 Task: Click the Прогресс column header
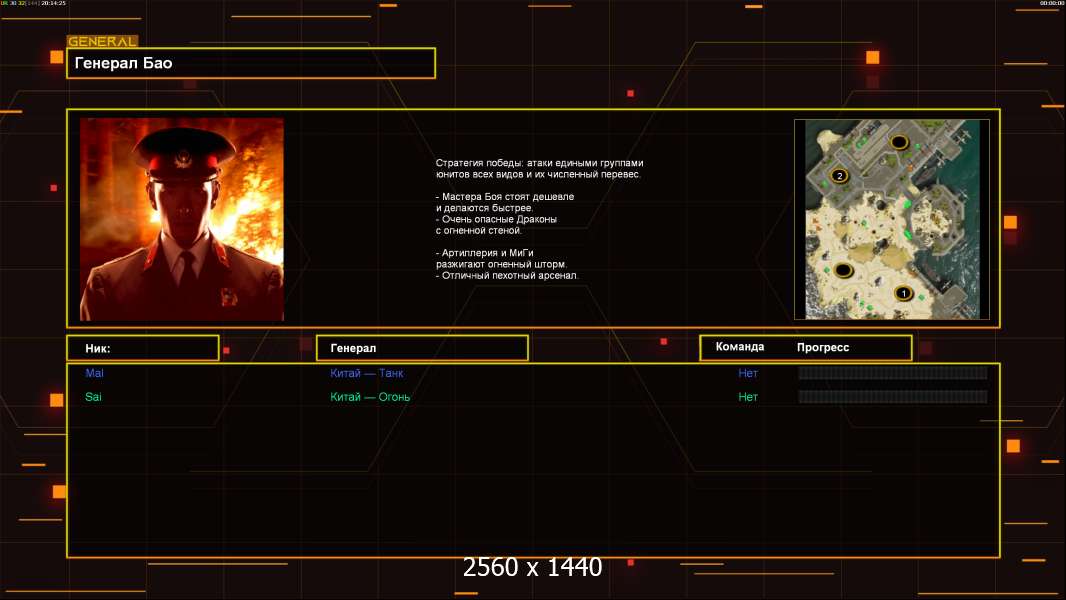(x=823, y=347)
